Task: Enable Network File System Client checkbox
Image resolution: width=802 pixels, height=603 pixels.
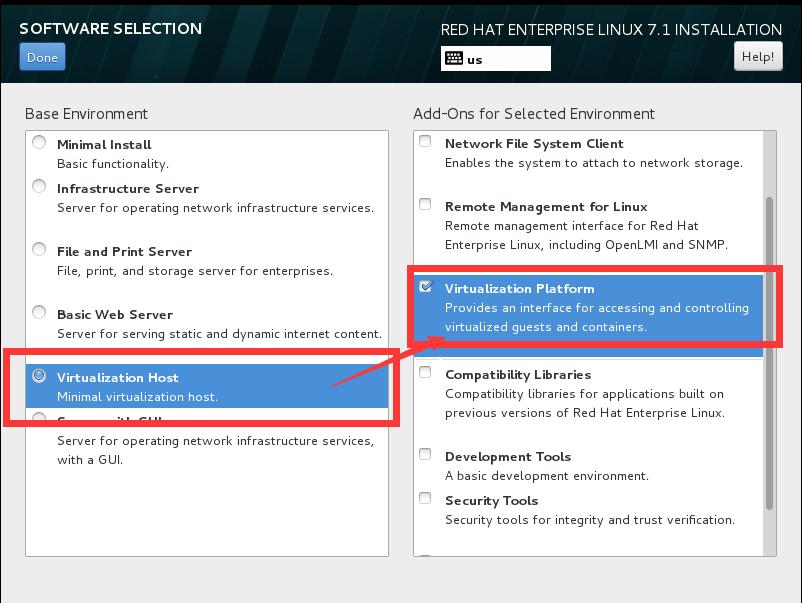Action: click(425, 141)
